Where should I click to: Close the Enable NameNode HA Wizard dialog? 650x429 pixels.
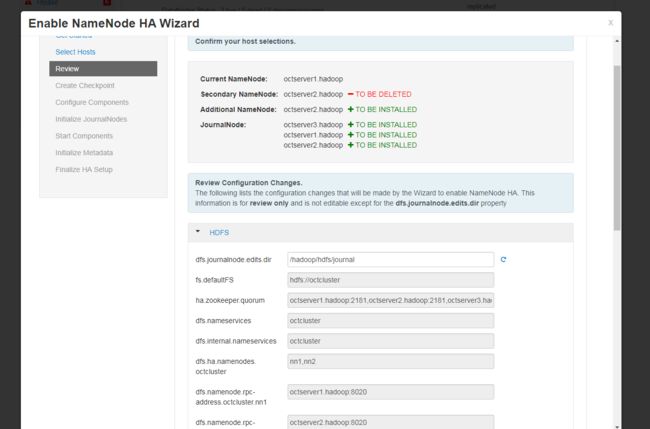tap(610, 23)
